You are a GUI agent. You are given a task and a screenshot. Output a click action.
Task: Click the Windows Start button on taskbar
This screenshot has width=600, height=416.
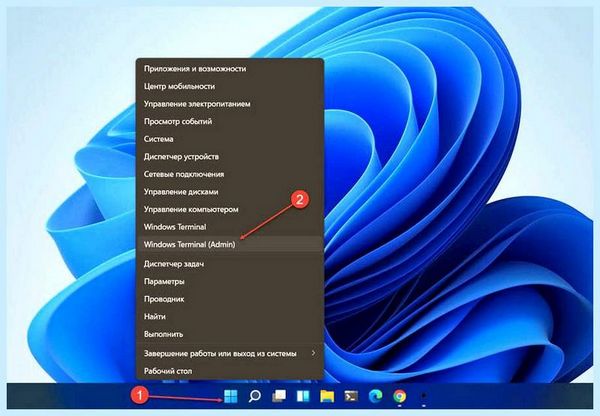coord(230,396)
